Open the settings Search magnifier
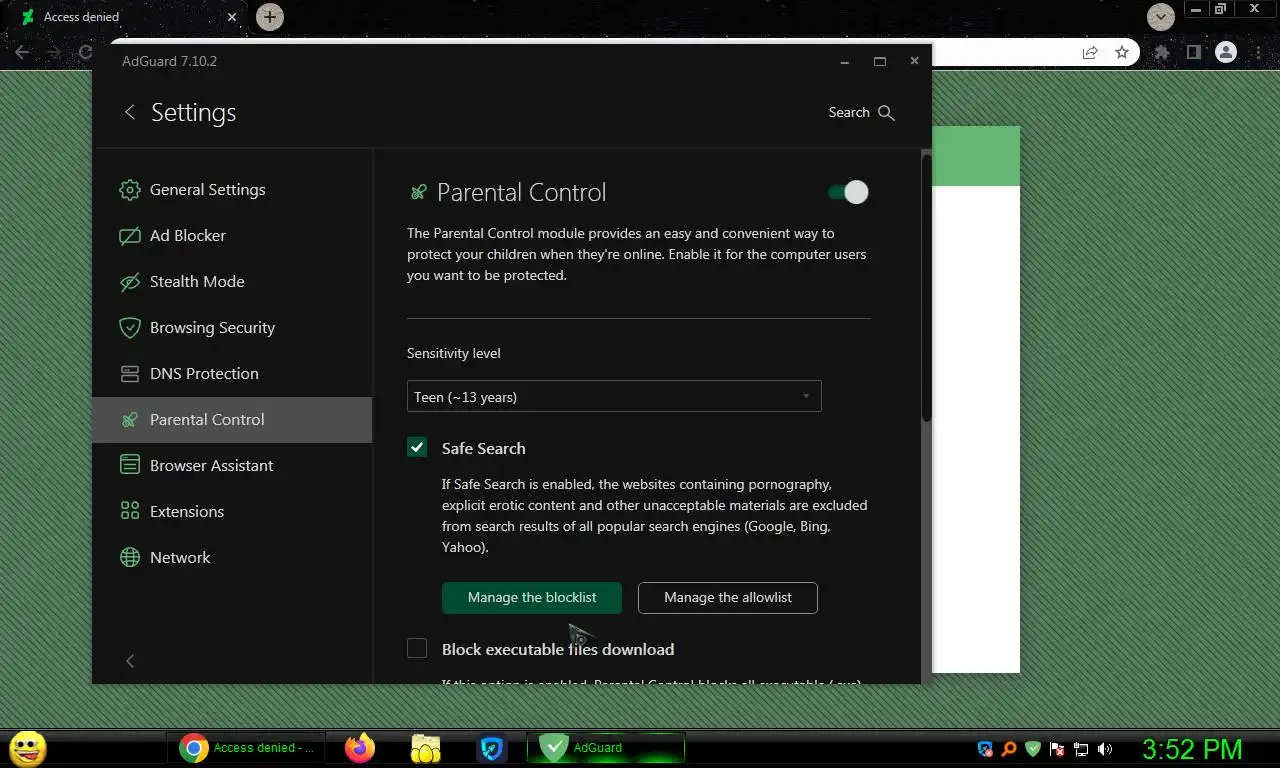Viewport: 1280px width, 768px height. (x=886, y=113)
